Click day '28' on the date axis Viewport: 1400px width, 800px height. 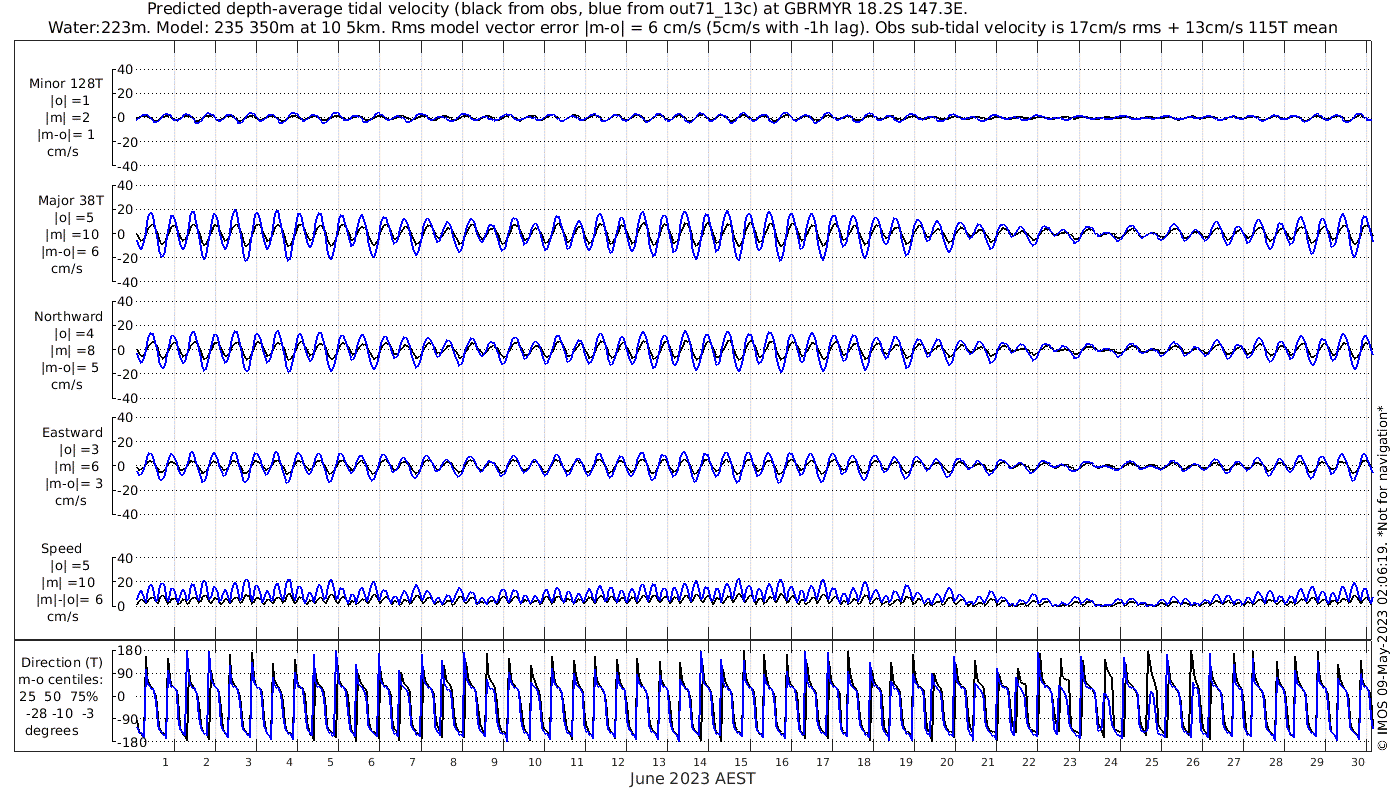coord(1275,762)
